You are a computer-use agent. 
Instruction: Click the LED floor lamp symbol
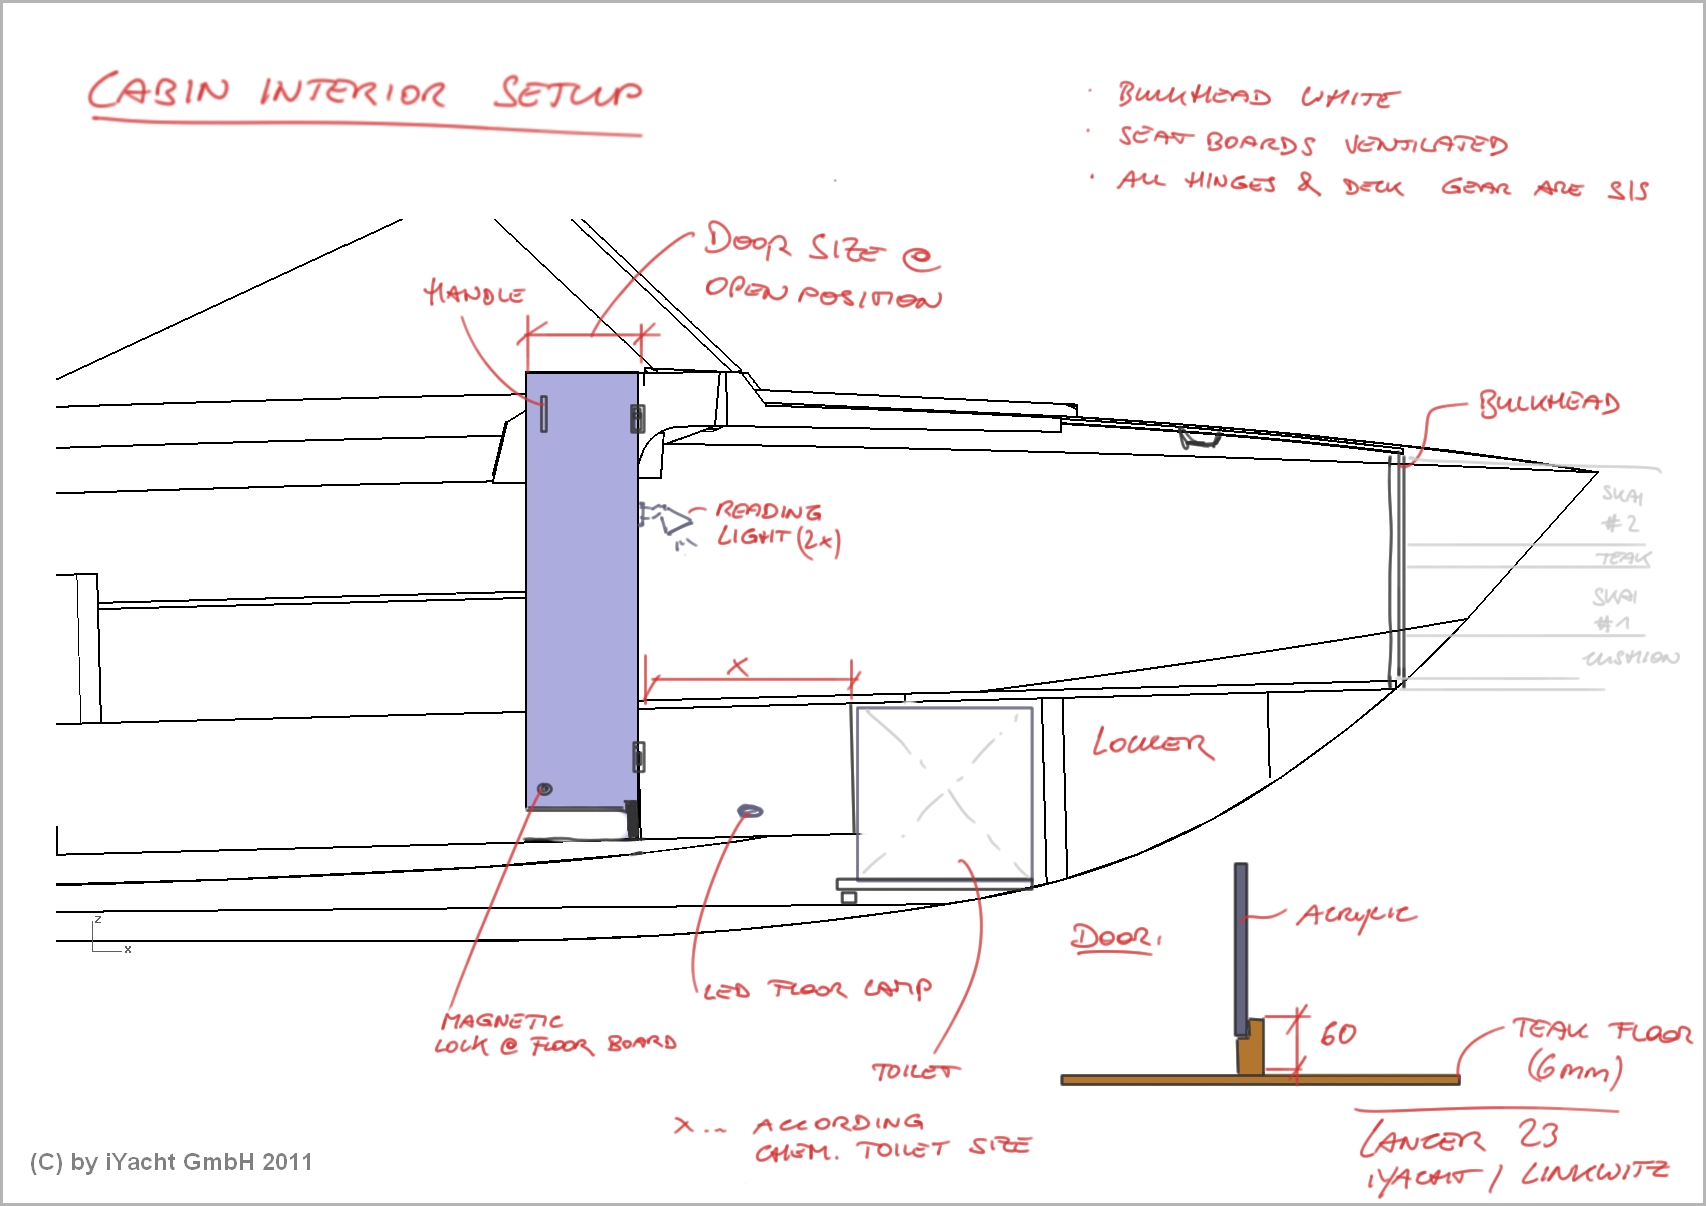(x=749, y=811)
